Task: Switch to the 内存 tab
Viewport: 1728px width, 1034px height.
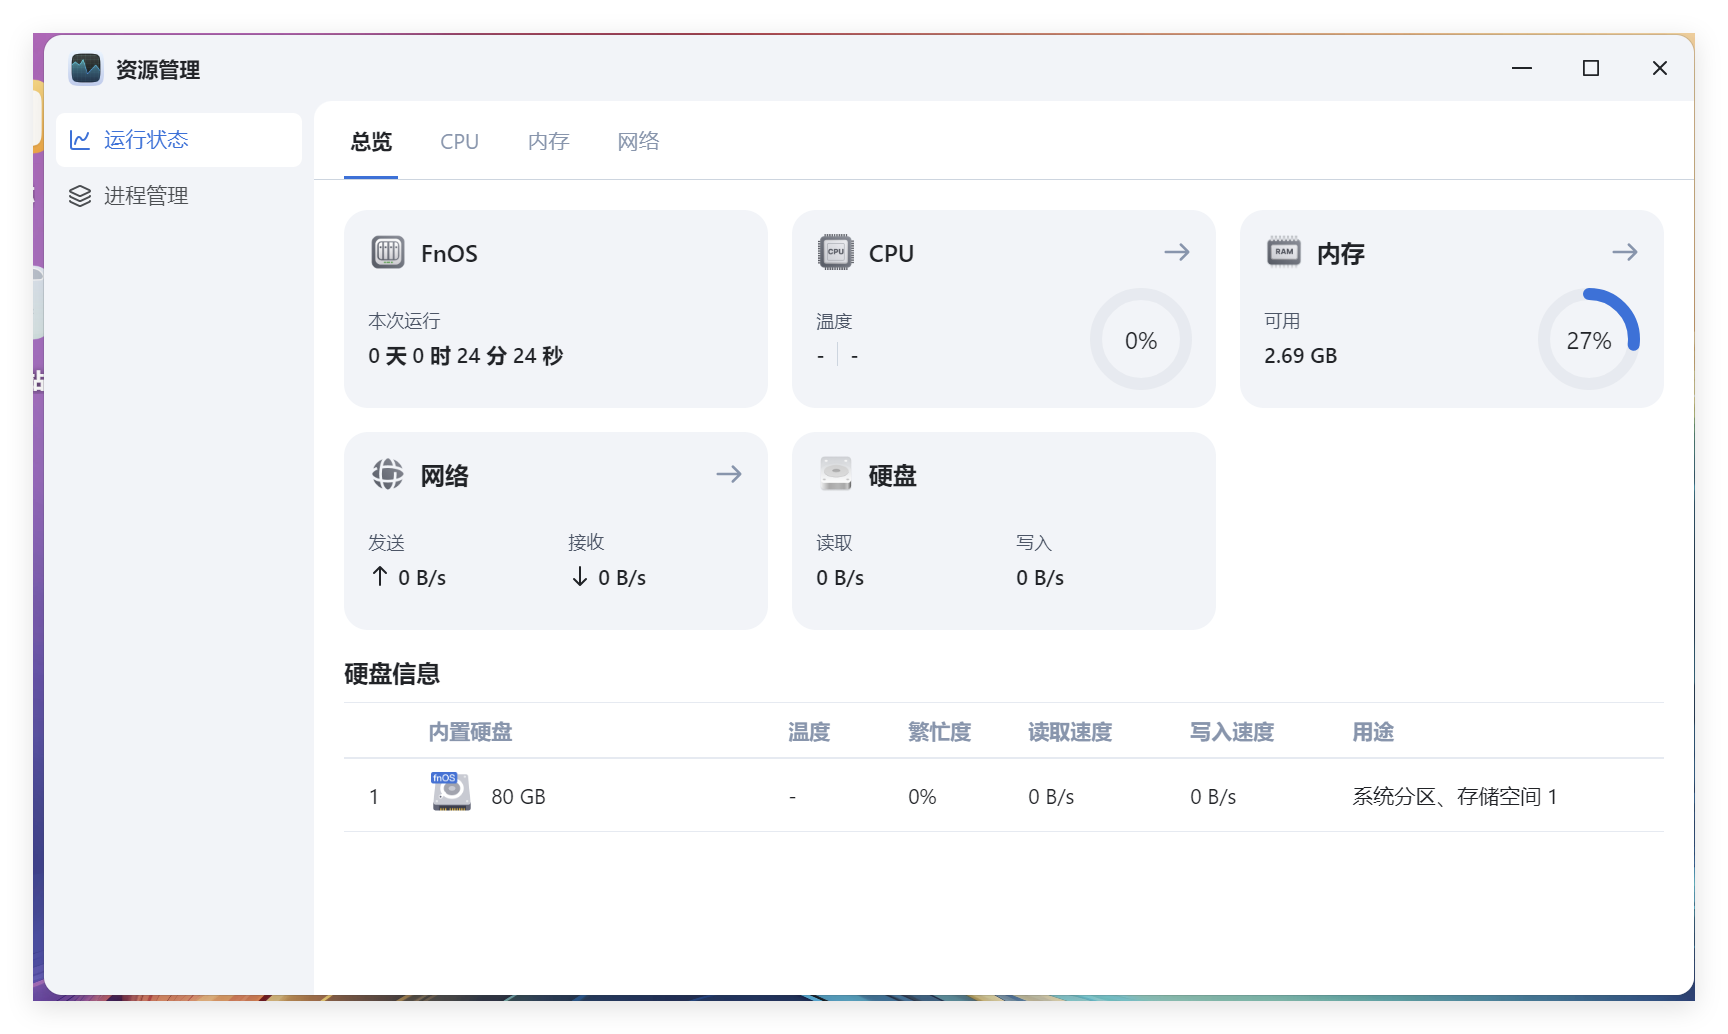Action: coord(549,142)
